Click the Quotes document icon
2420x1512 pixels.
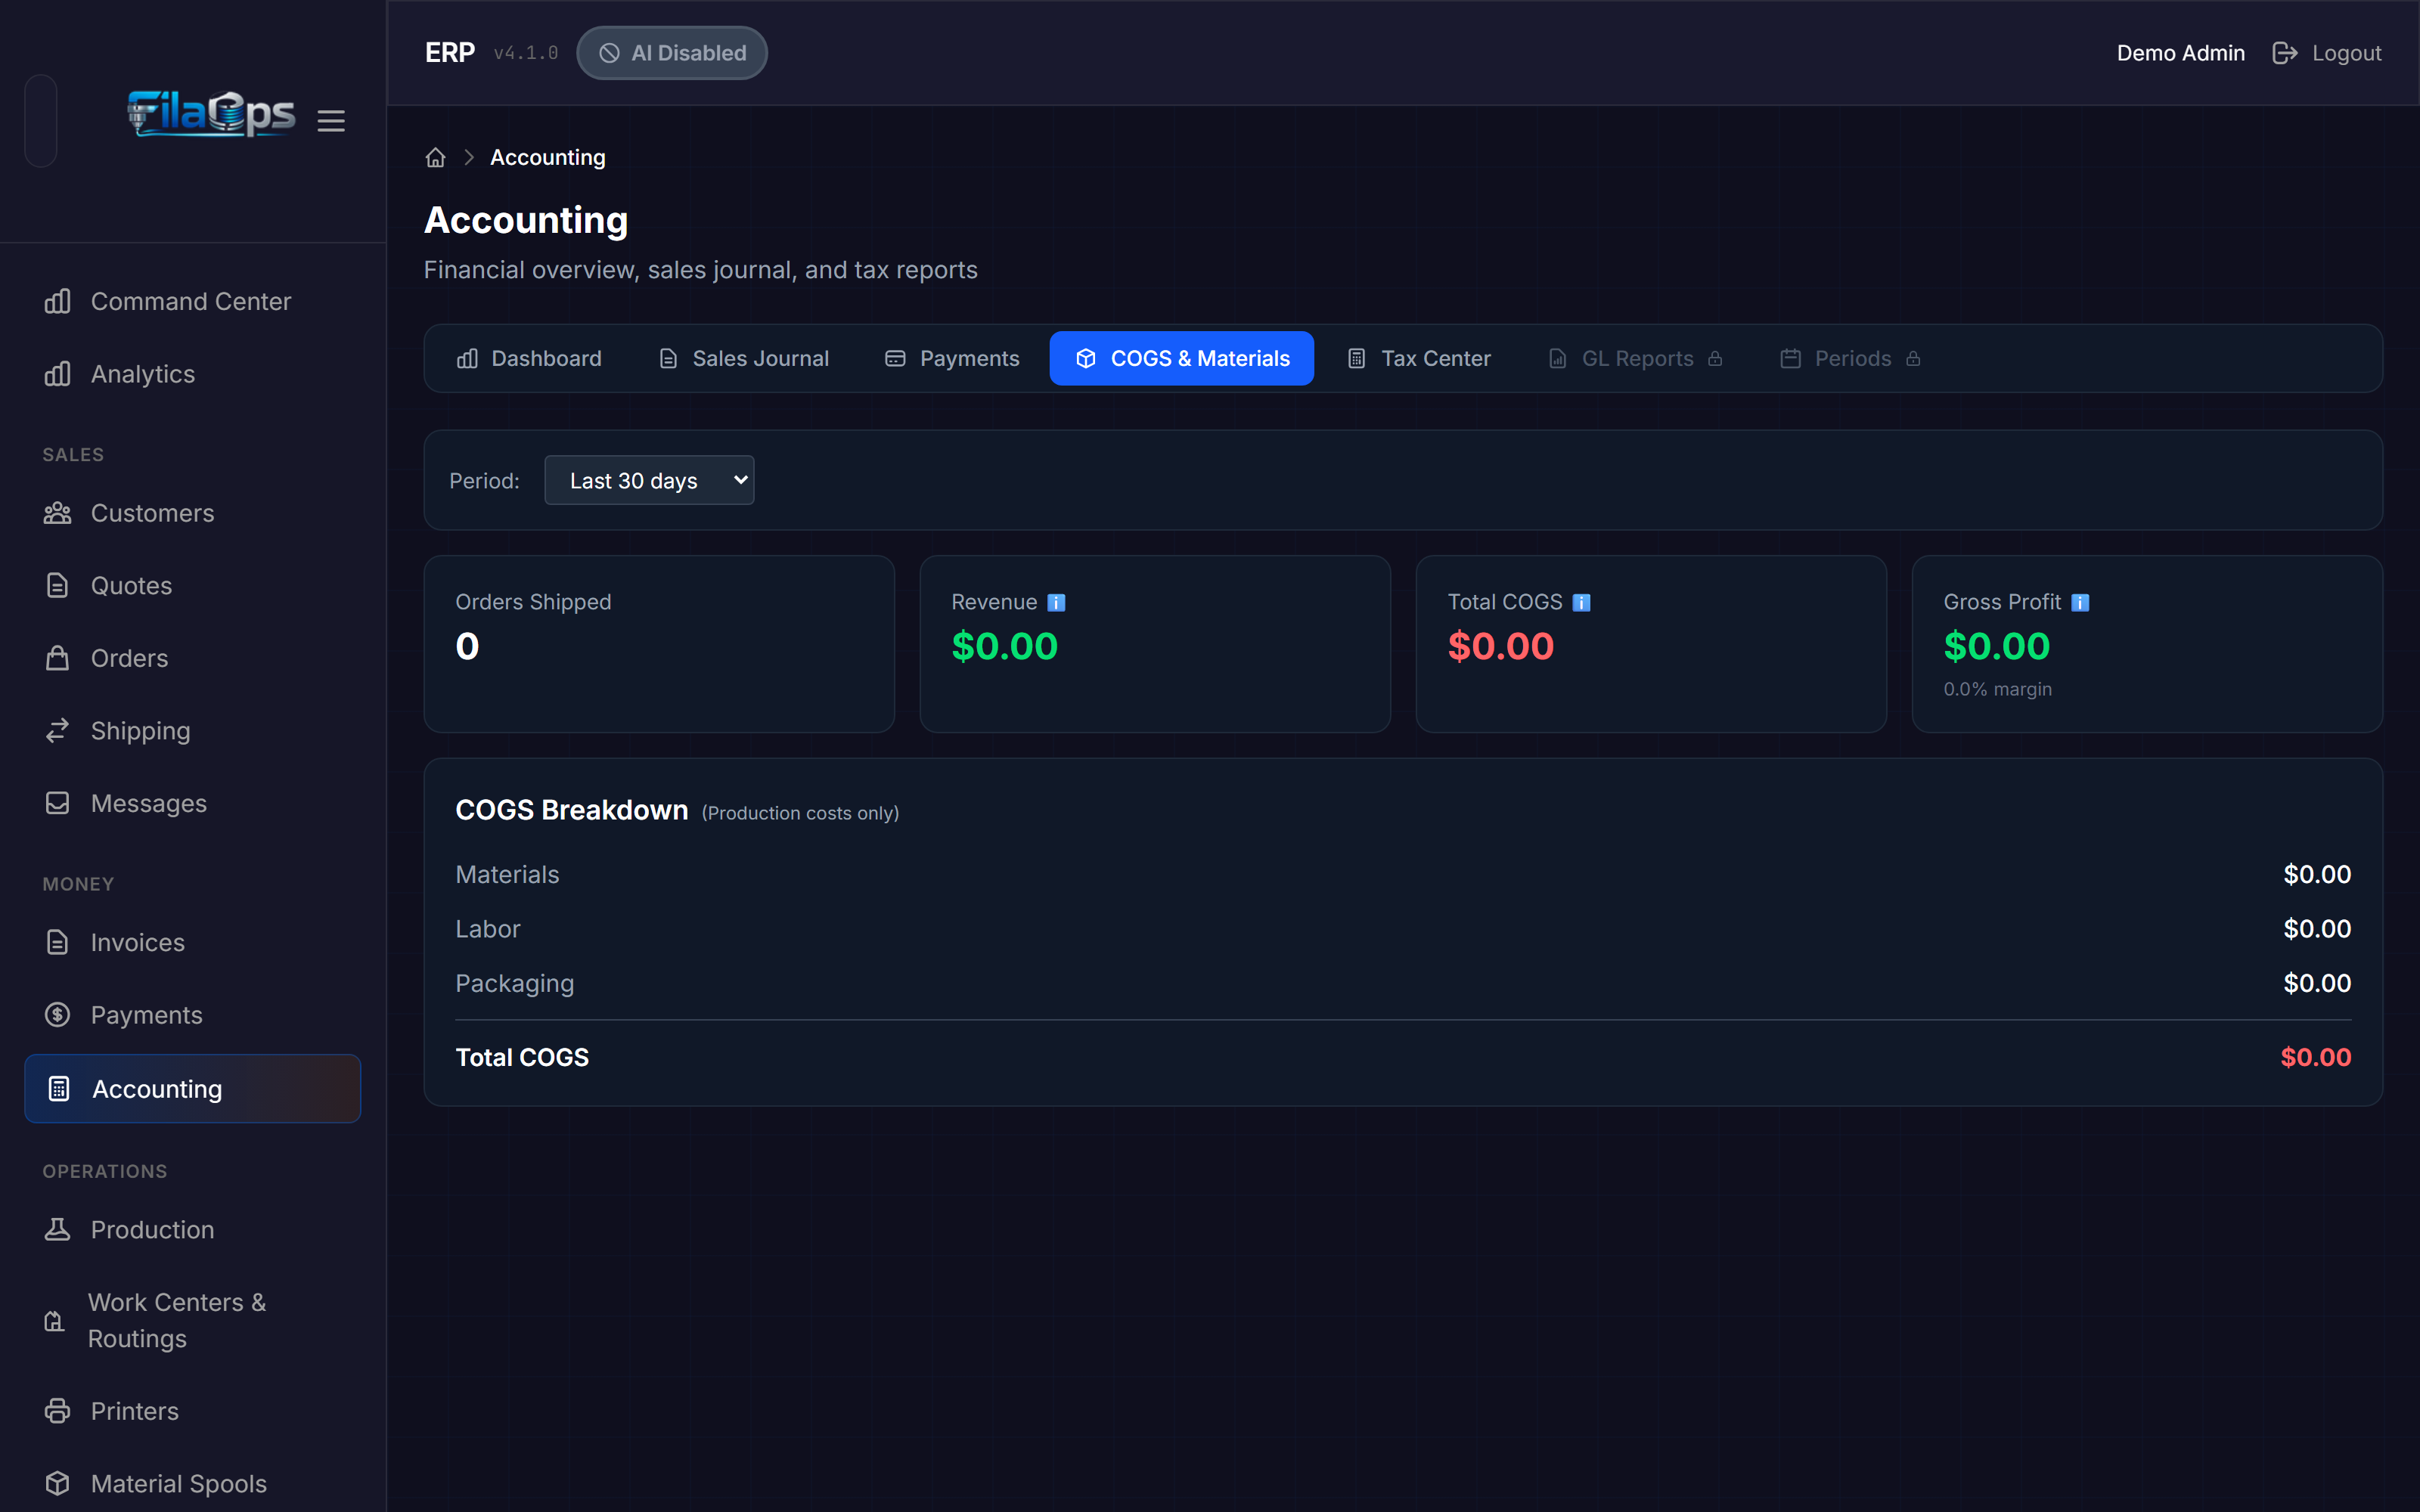tap(58, 585)
